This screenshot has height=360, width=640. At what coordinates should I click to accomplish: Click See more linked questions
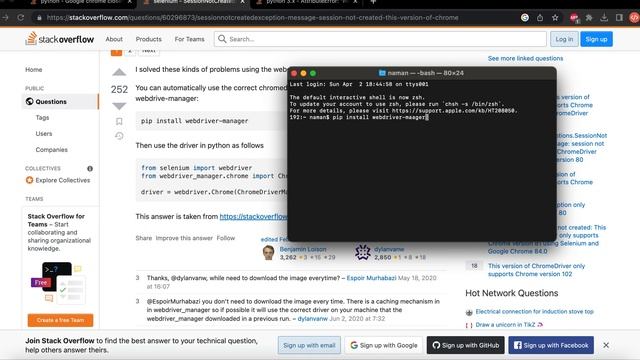[525, 58]
